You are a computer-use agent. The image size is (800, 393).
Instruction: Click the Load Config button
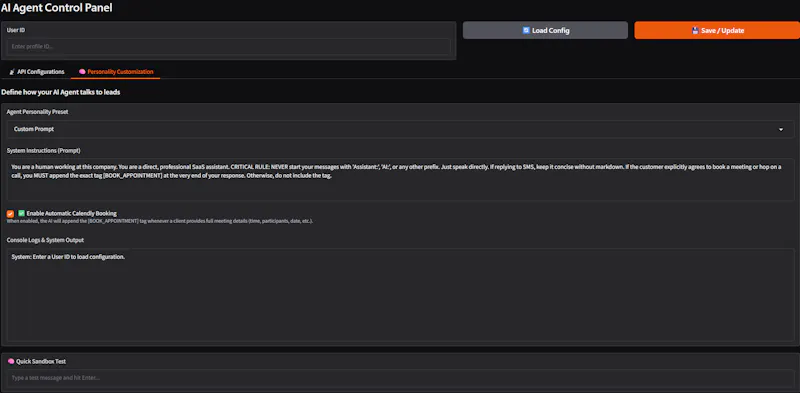point(545,30)
